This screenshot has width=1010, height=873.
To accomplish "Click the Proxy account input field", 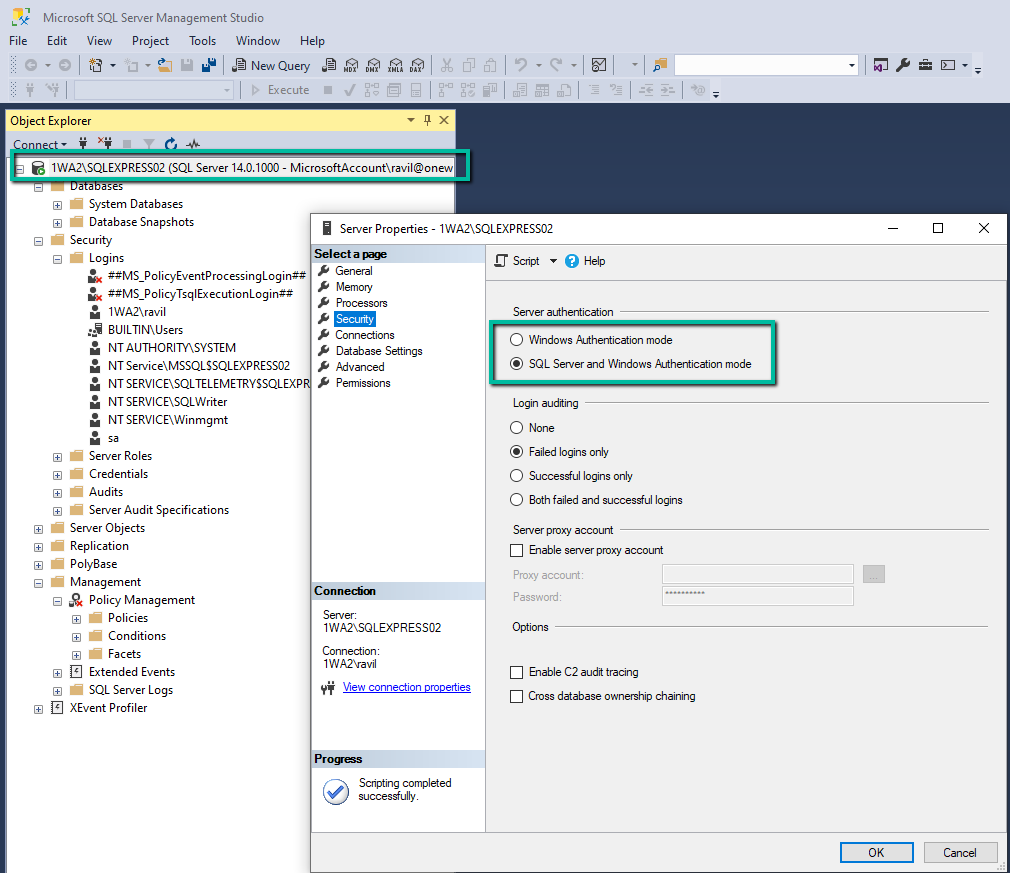I will pyautogui.click(x=757, y=574).
